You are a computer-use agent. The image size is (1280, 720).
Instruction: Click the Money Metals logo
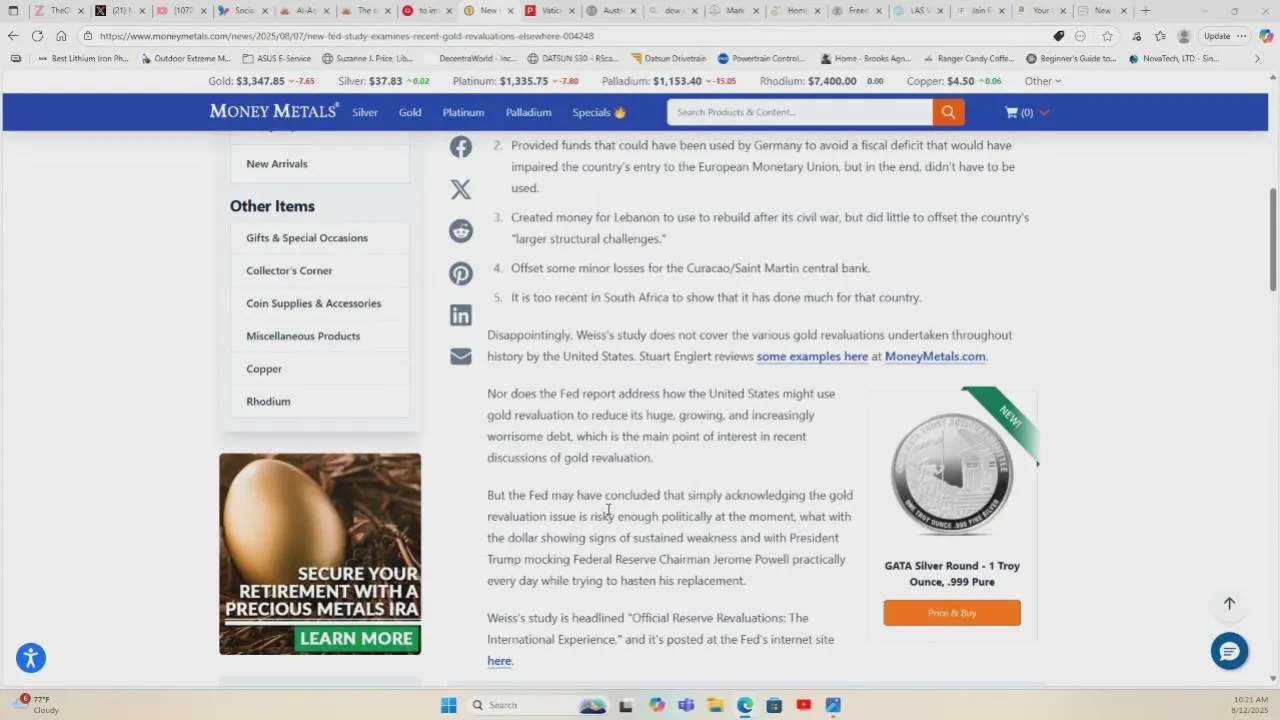point(274,111)
